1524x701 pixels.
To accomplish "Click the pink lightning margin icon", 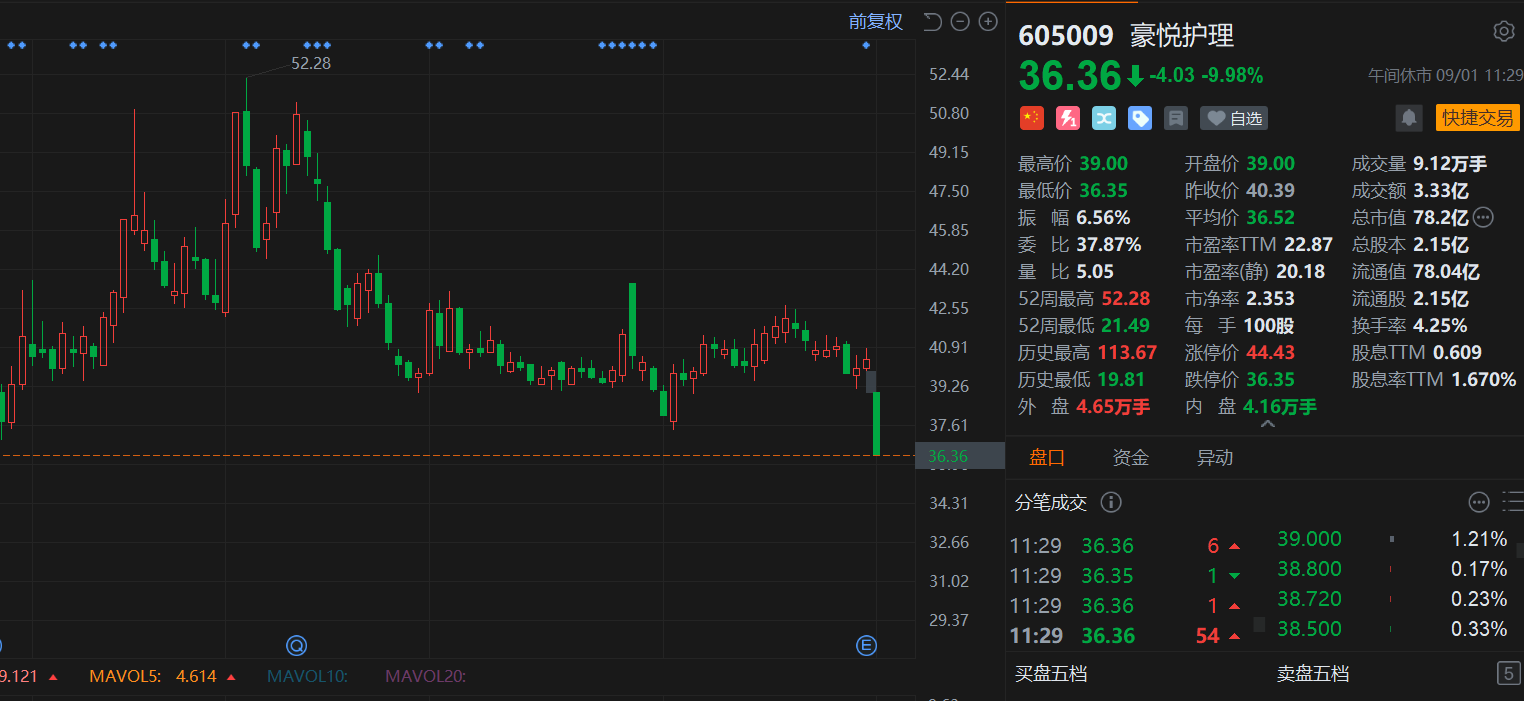I will (x=1068, y=118).
